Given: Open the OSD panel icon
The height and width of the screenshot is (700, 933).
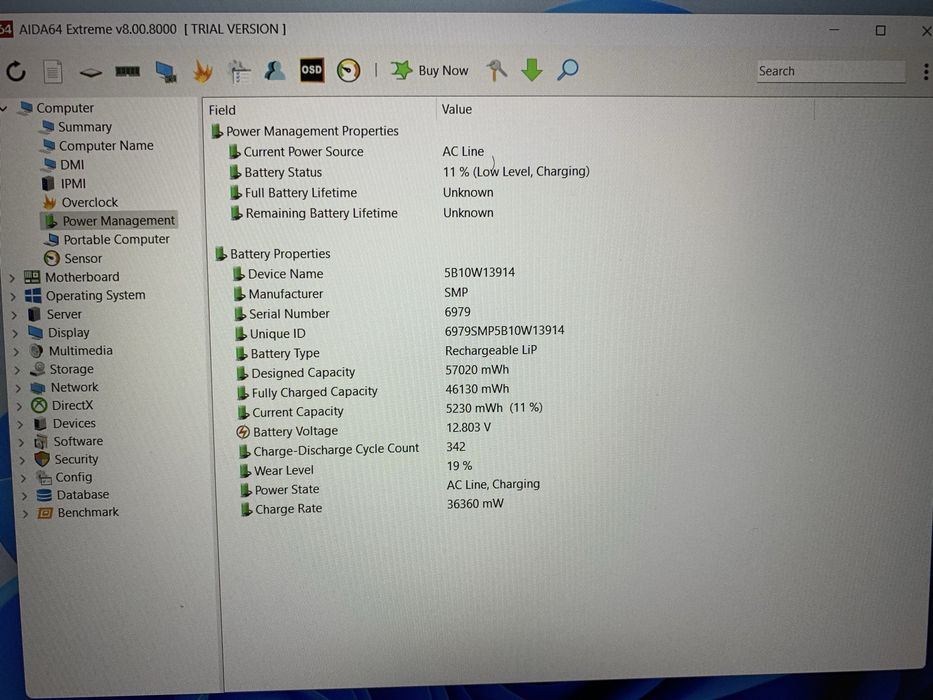Looking at the screenshot, I should 311,70.
